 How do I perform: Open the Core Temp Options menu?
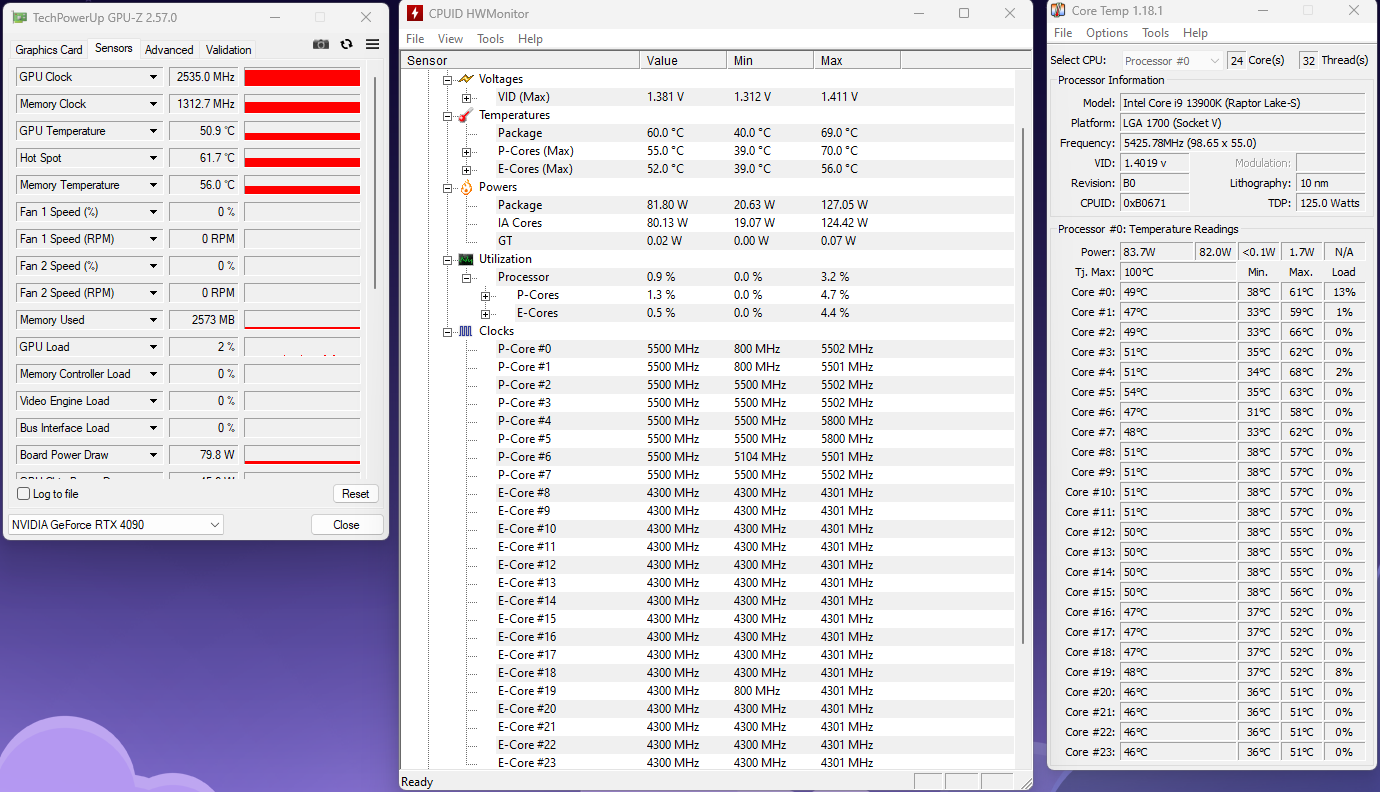pyautogui.click(x=1107, y=33)
